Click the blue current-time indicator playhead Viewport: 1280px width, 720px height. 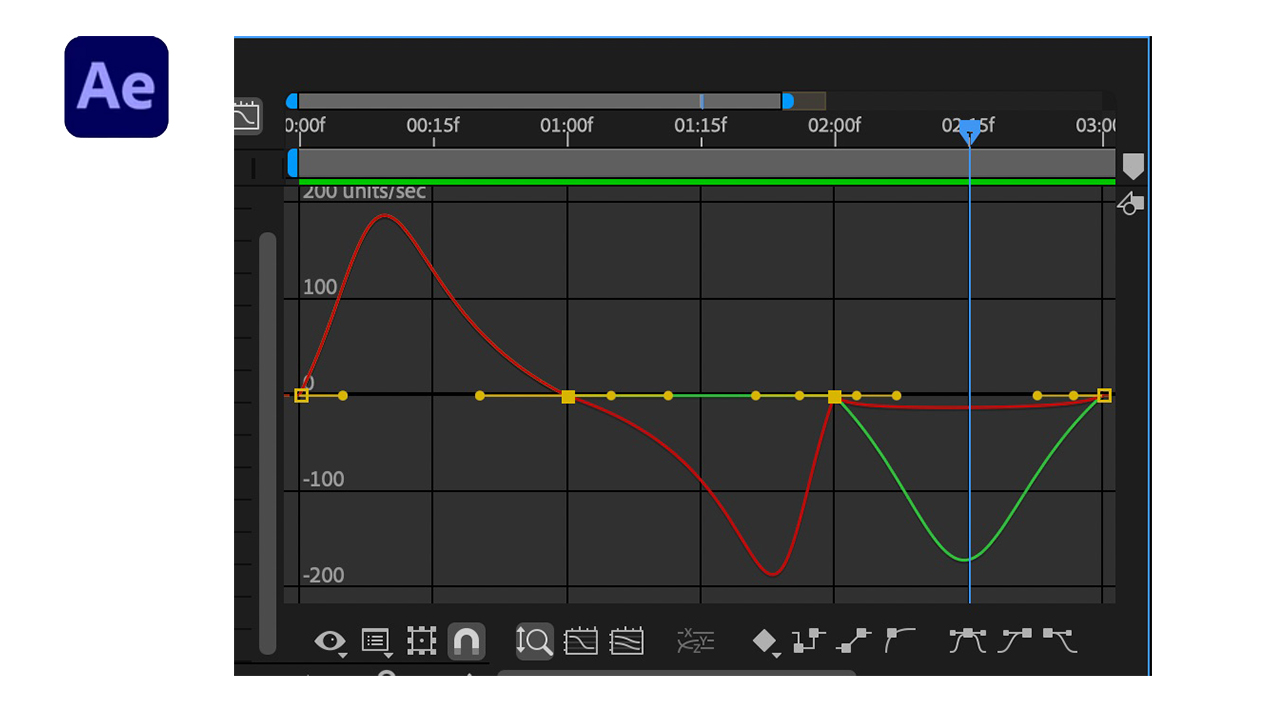(x=969, y=131)
